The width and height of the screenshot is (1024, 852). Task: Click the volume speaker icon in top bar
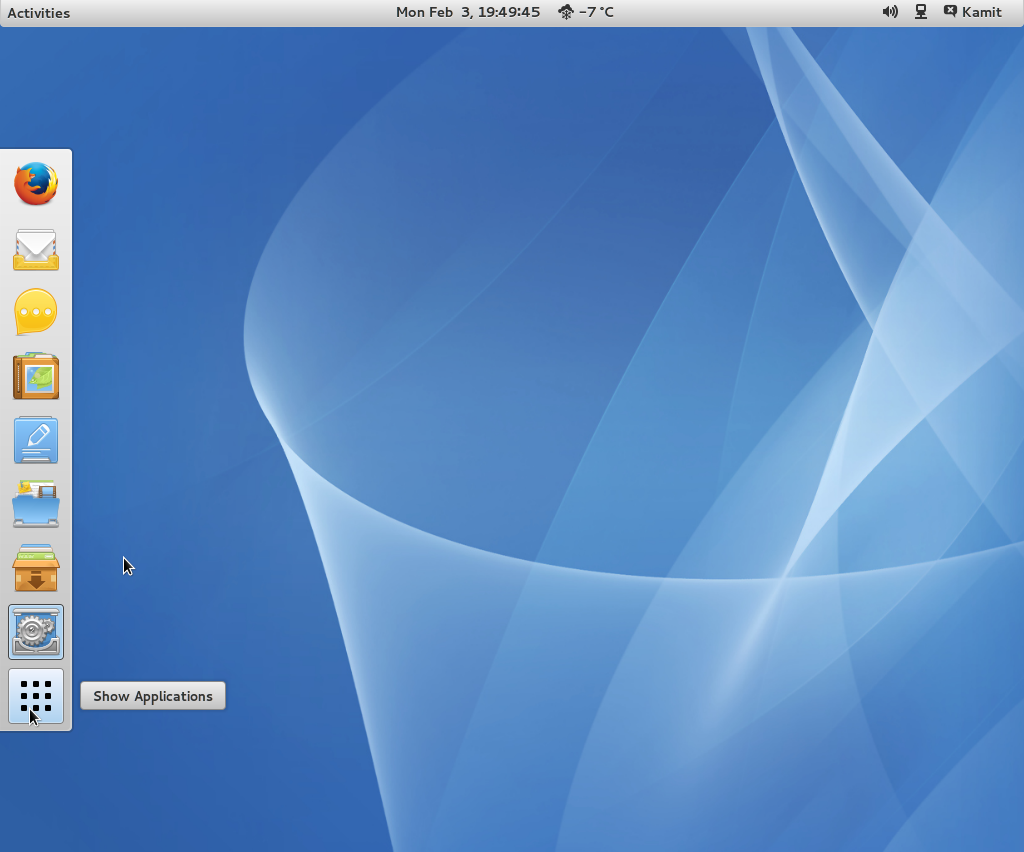tap(889, 12)
